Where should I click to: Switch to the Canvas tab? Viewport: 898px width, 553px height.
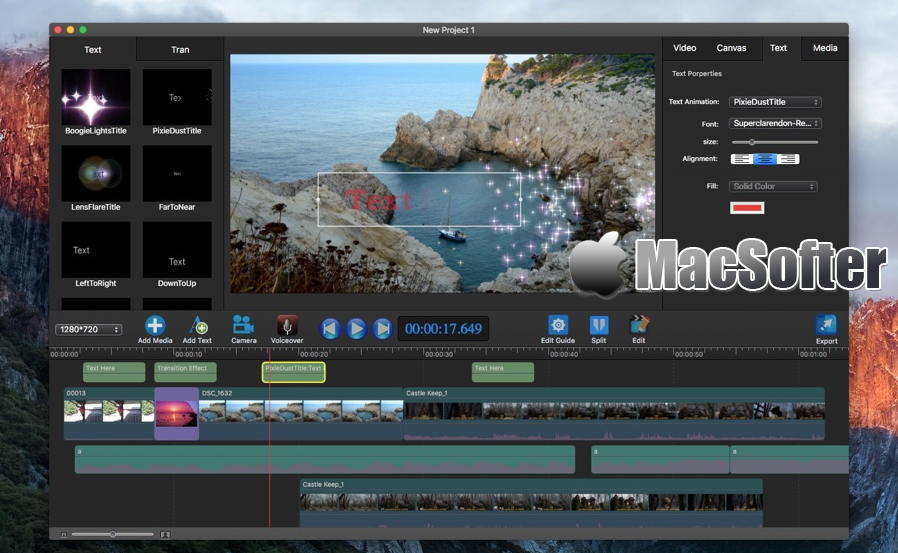coord(731,48)
